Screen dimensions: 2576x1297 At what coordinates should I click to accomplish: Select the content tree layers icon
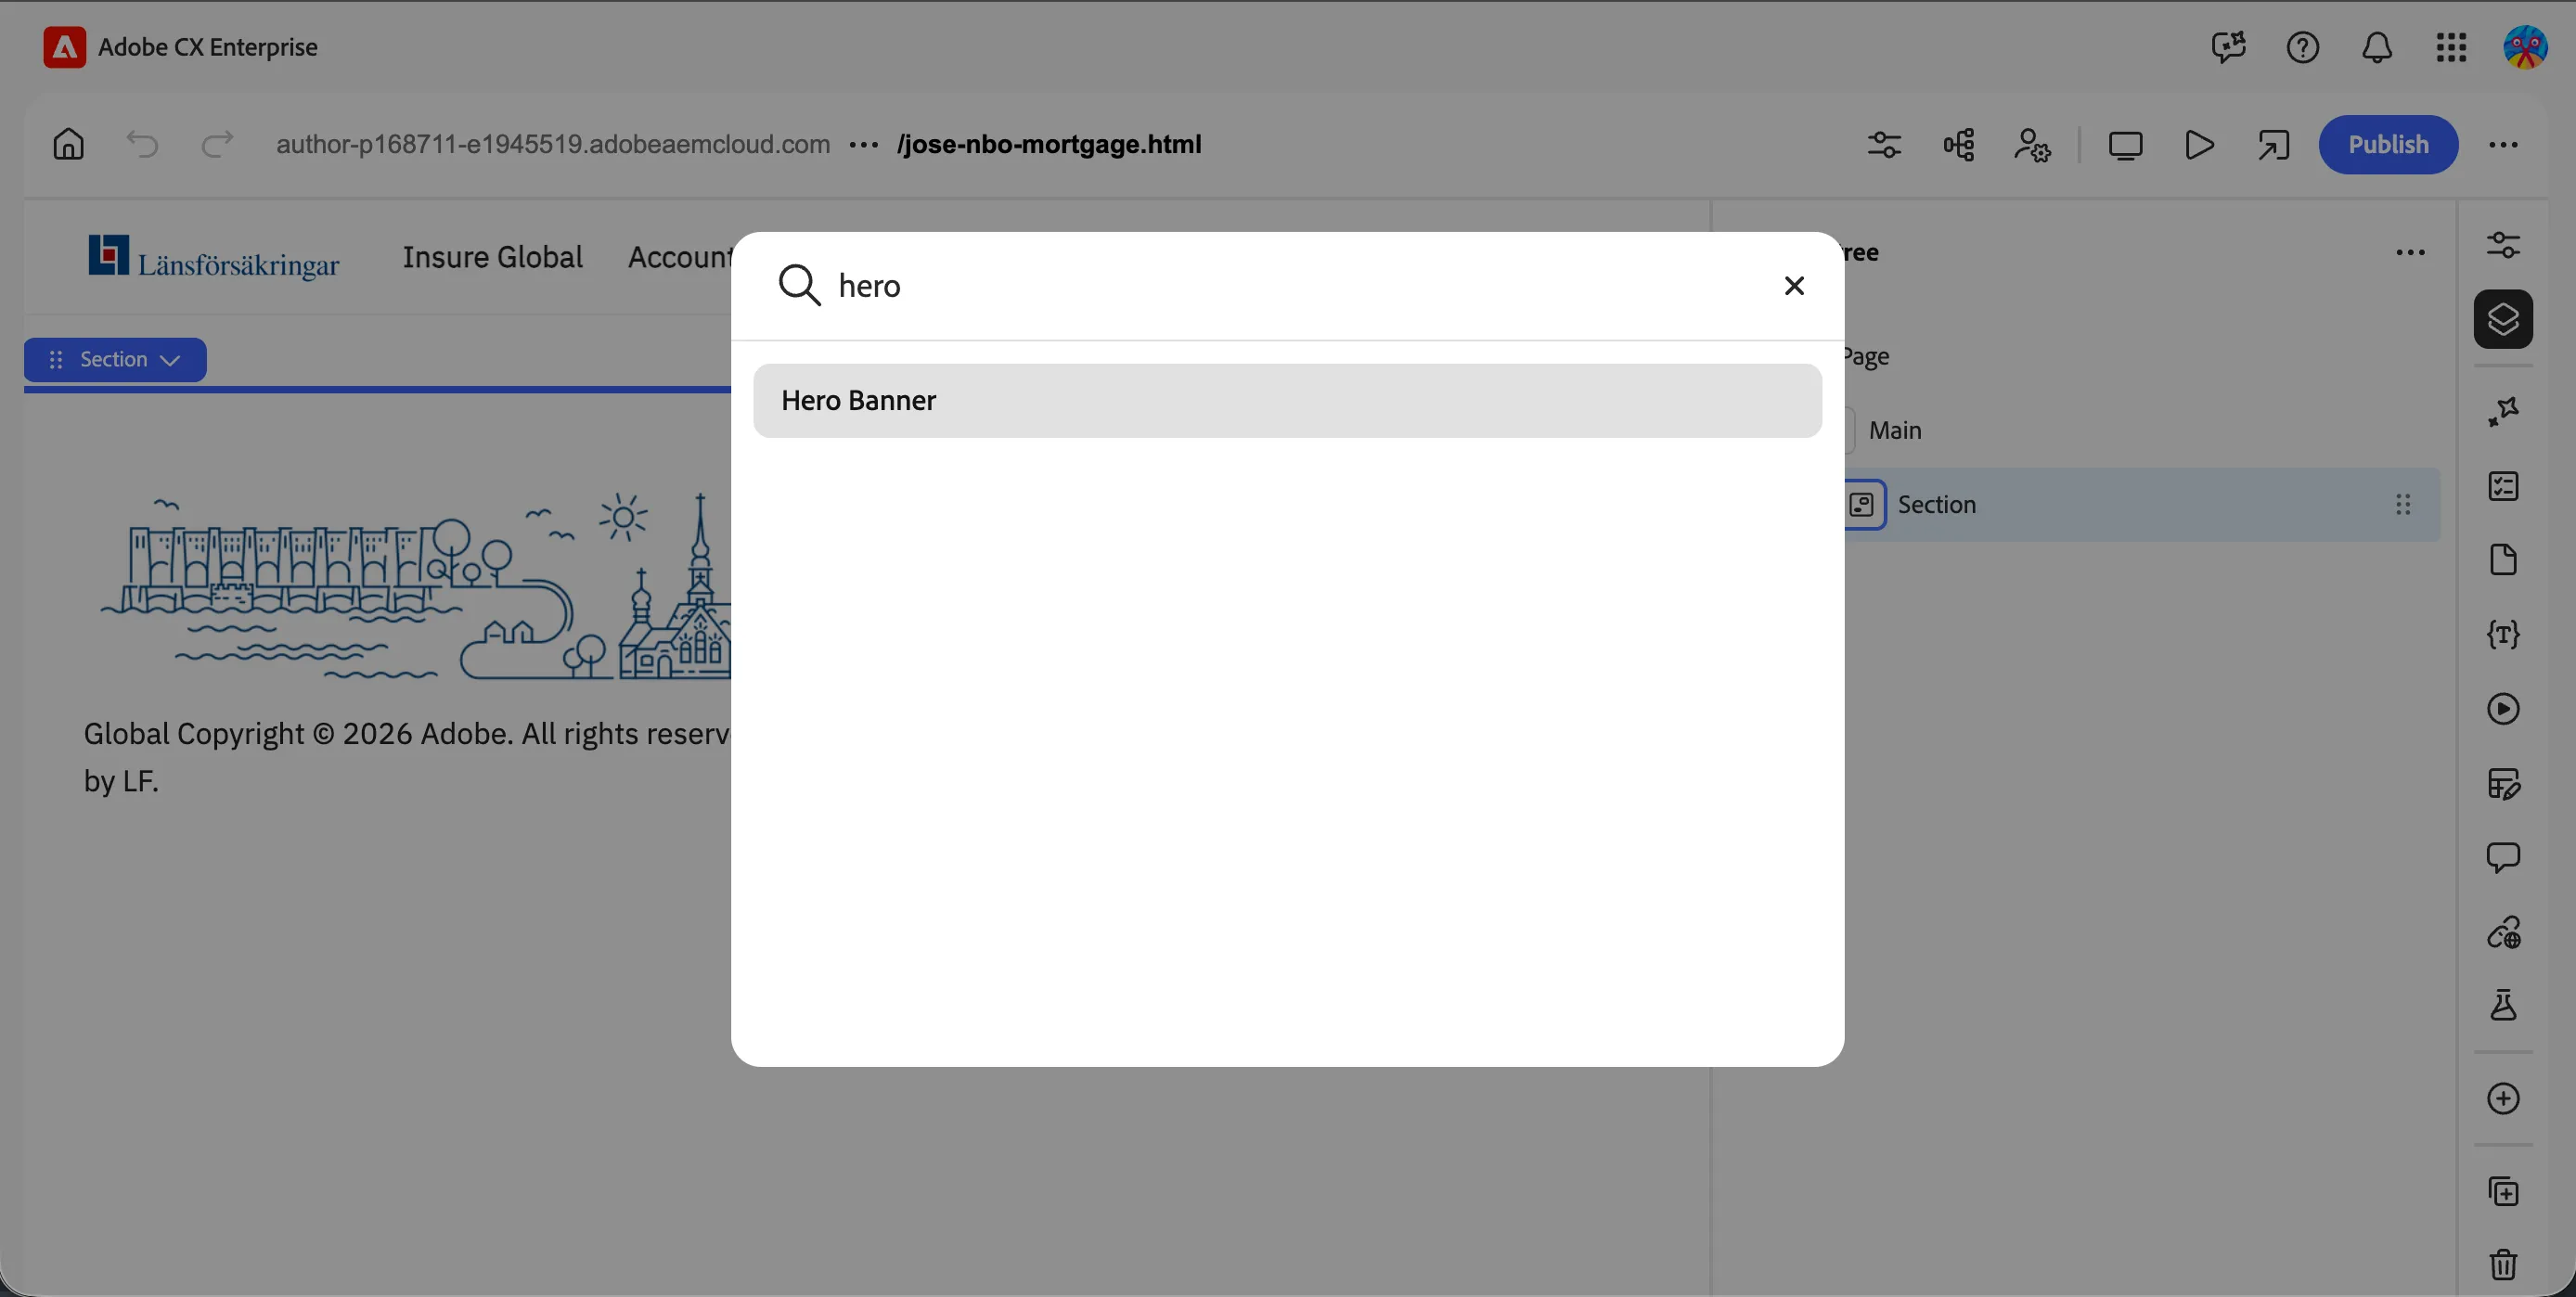point(2503,320)
